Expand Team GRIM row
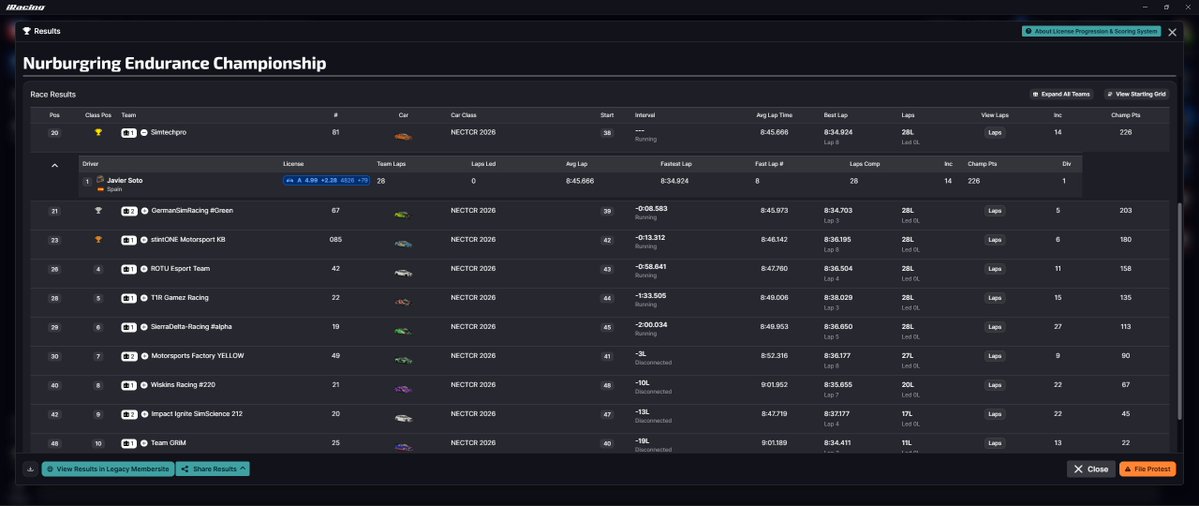The height and width of the screenshot is (506, 1199). [x=144, y=443]
